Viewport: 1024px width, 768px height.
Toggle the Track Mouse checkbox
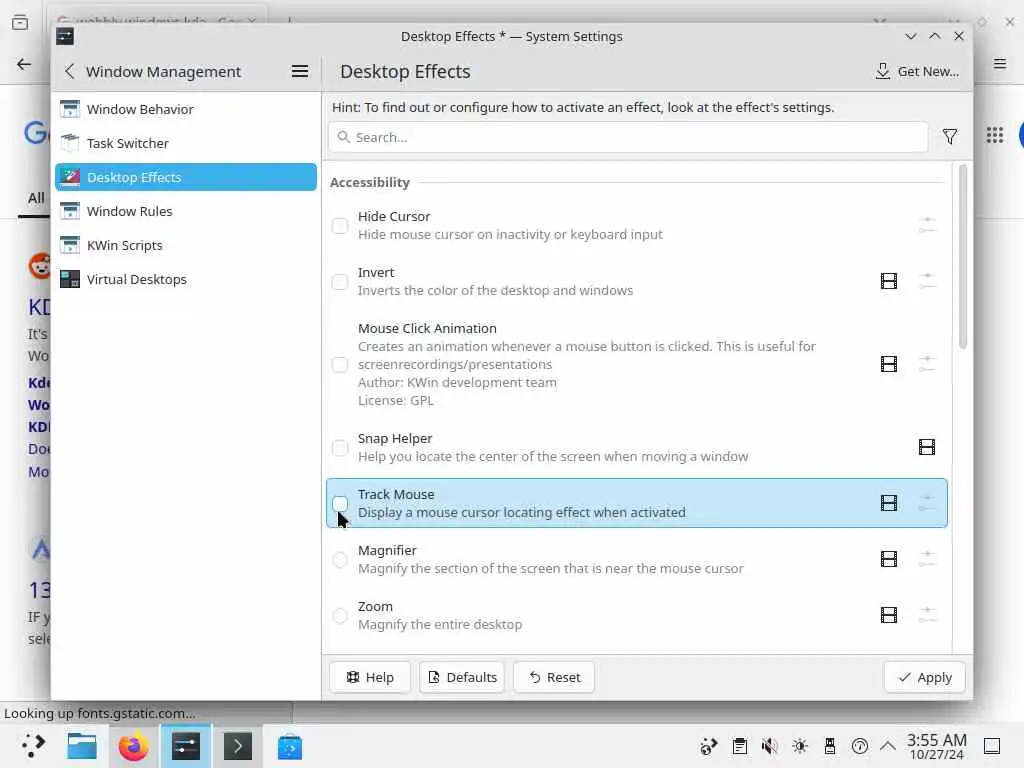coord(340,503)
